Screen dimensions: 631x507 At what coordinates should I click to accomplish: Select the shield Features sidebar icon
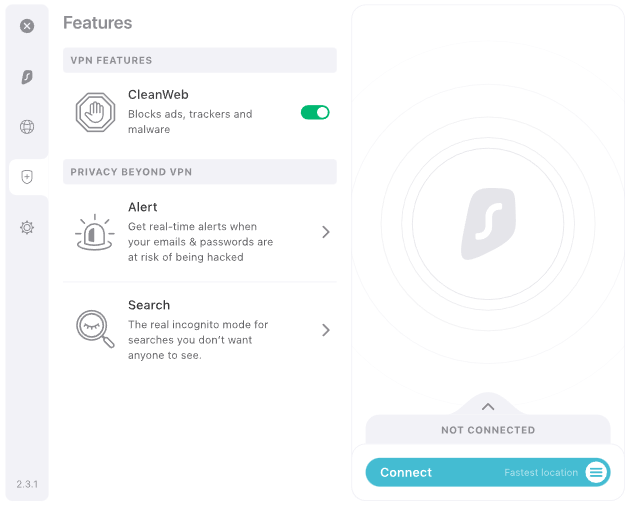[27, 177]
